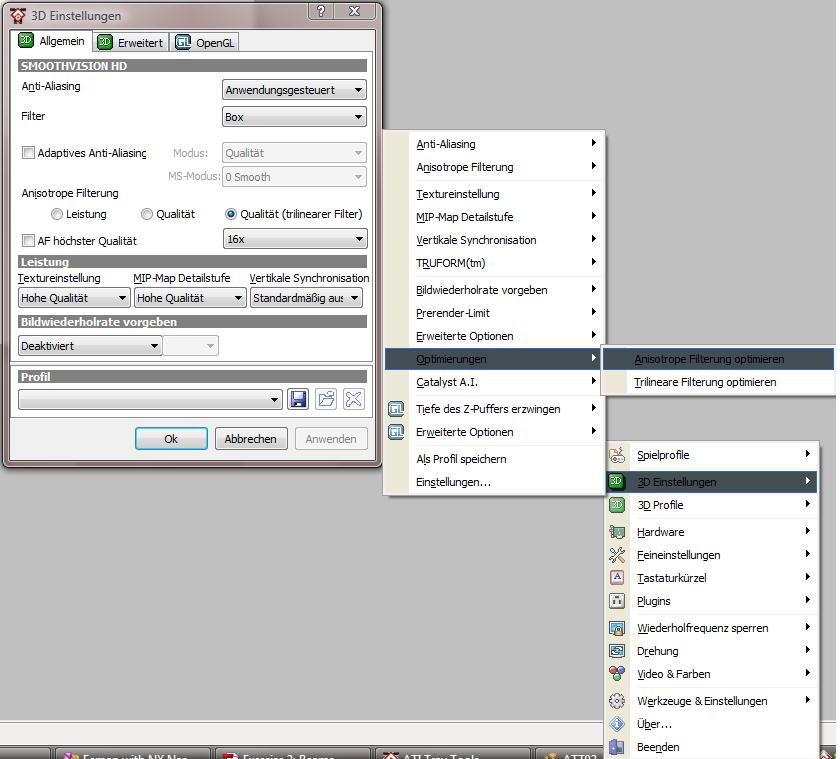Click the green 3D Profile menu icon
This screenshot has height=759, width=840.
(x=617, y=505)
